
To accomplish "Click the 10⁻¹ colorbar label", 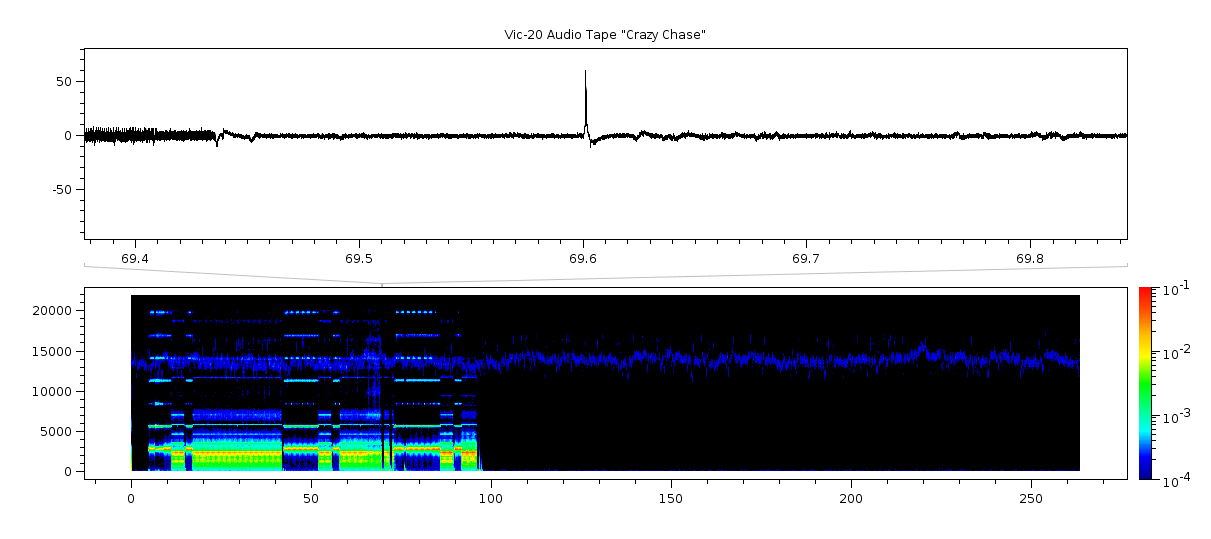I will tap(1172, 290).
